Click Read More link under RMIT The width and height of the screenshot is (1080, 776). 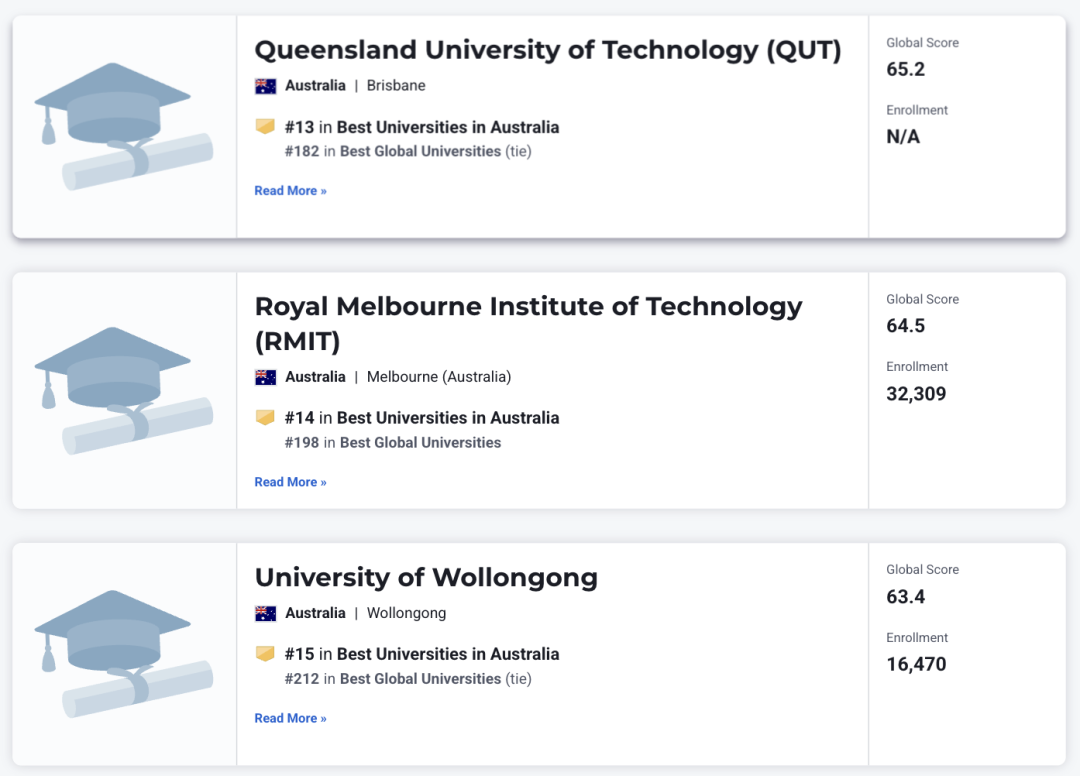(291, 482)
